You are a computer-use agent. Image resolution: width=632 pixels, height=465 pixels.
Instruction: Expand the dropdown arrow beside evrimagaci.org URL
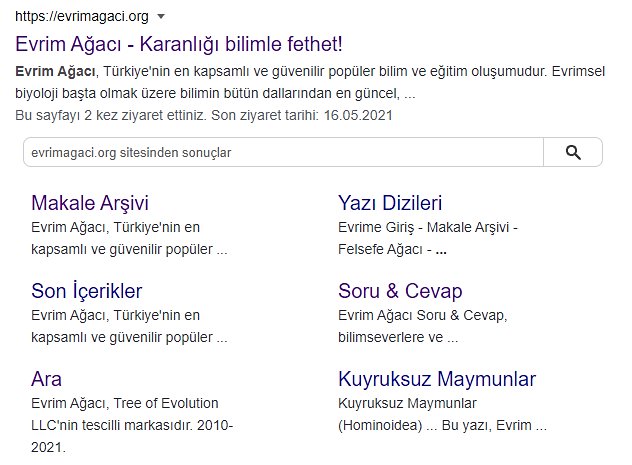point(162,17)
